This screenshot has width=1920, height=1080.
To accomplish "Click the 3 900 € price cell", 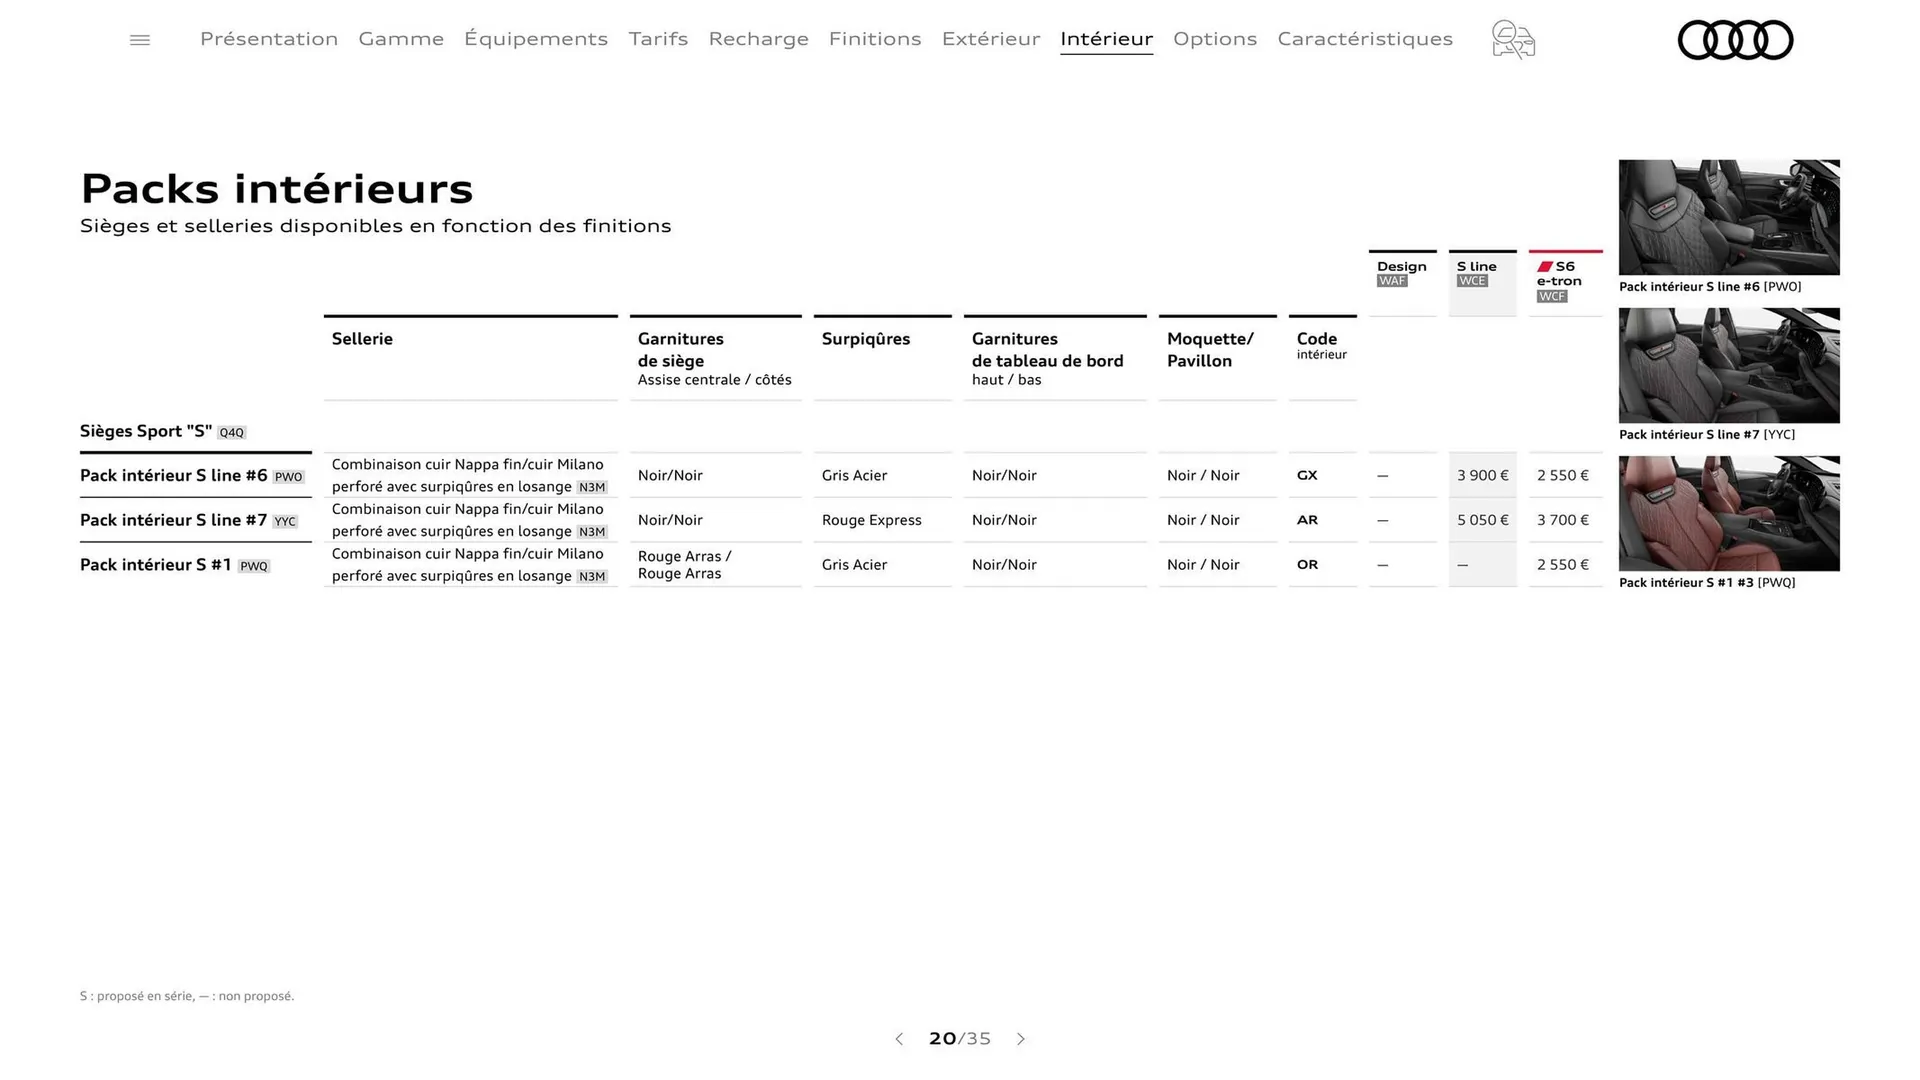I will click(x=1482, y=475).
